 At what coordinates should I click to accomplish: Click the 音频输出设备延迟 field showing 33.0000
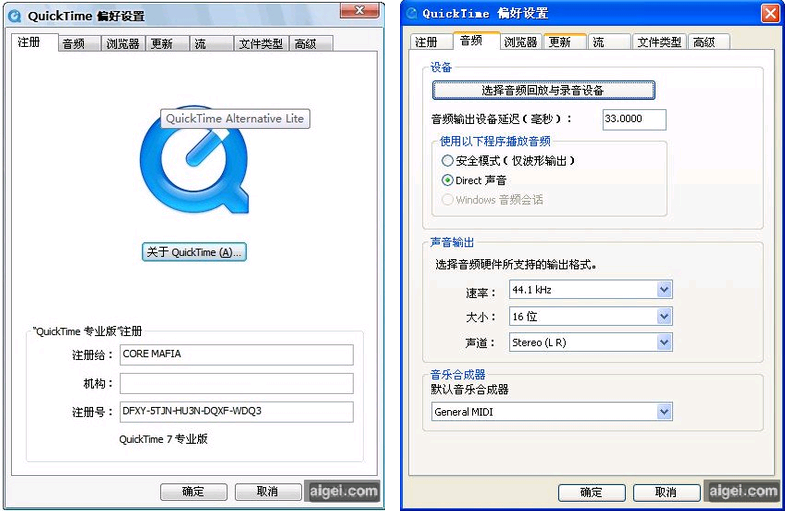point(634,119)
